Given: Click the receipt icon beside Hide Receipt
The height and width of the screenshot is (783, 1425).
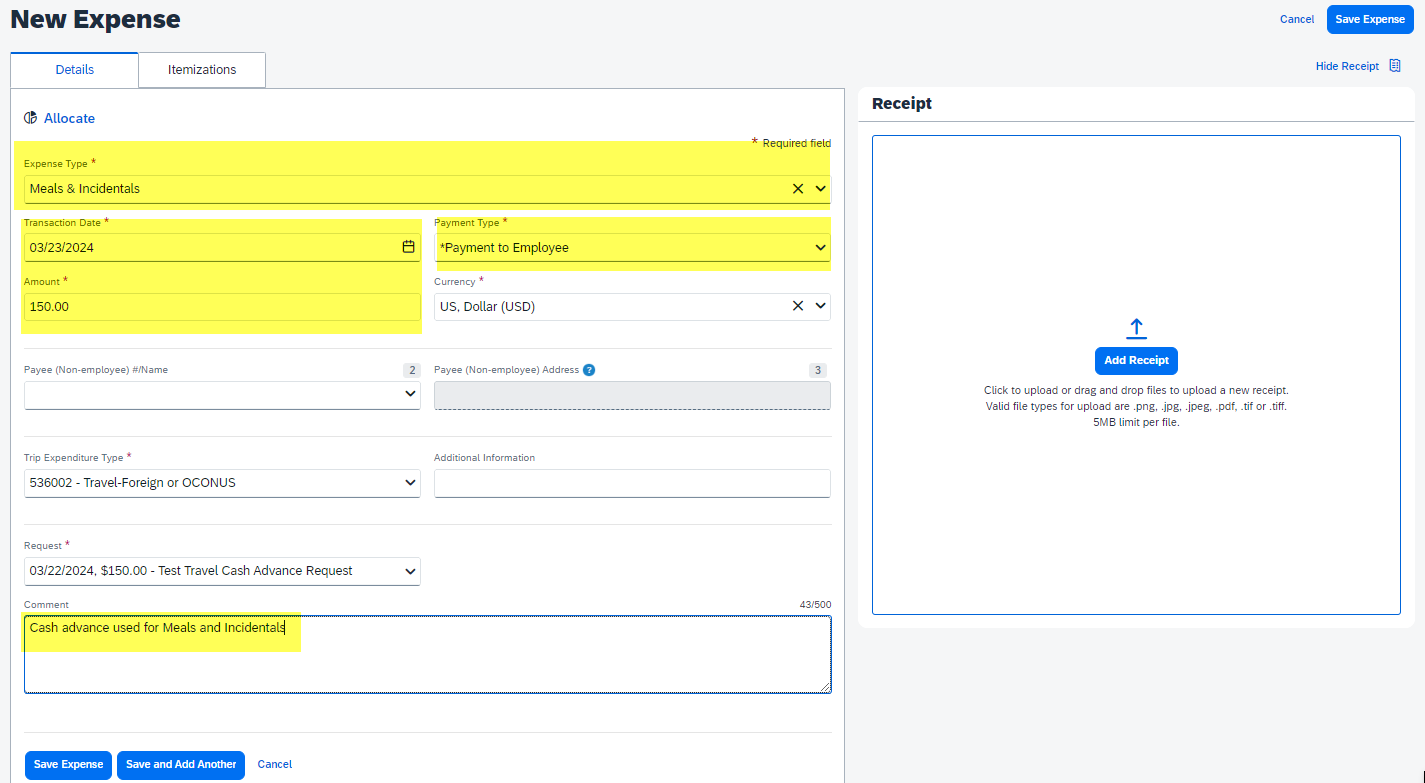Looking at the screenshot, I should (x=1395, y=66).
